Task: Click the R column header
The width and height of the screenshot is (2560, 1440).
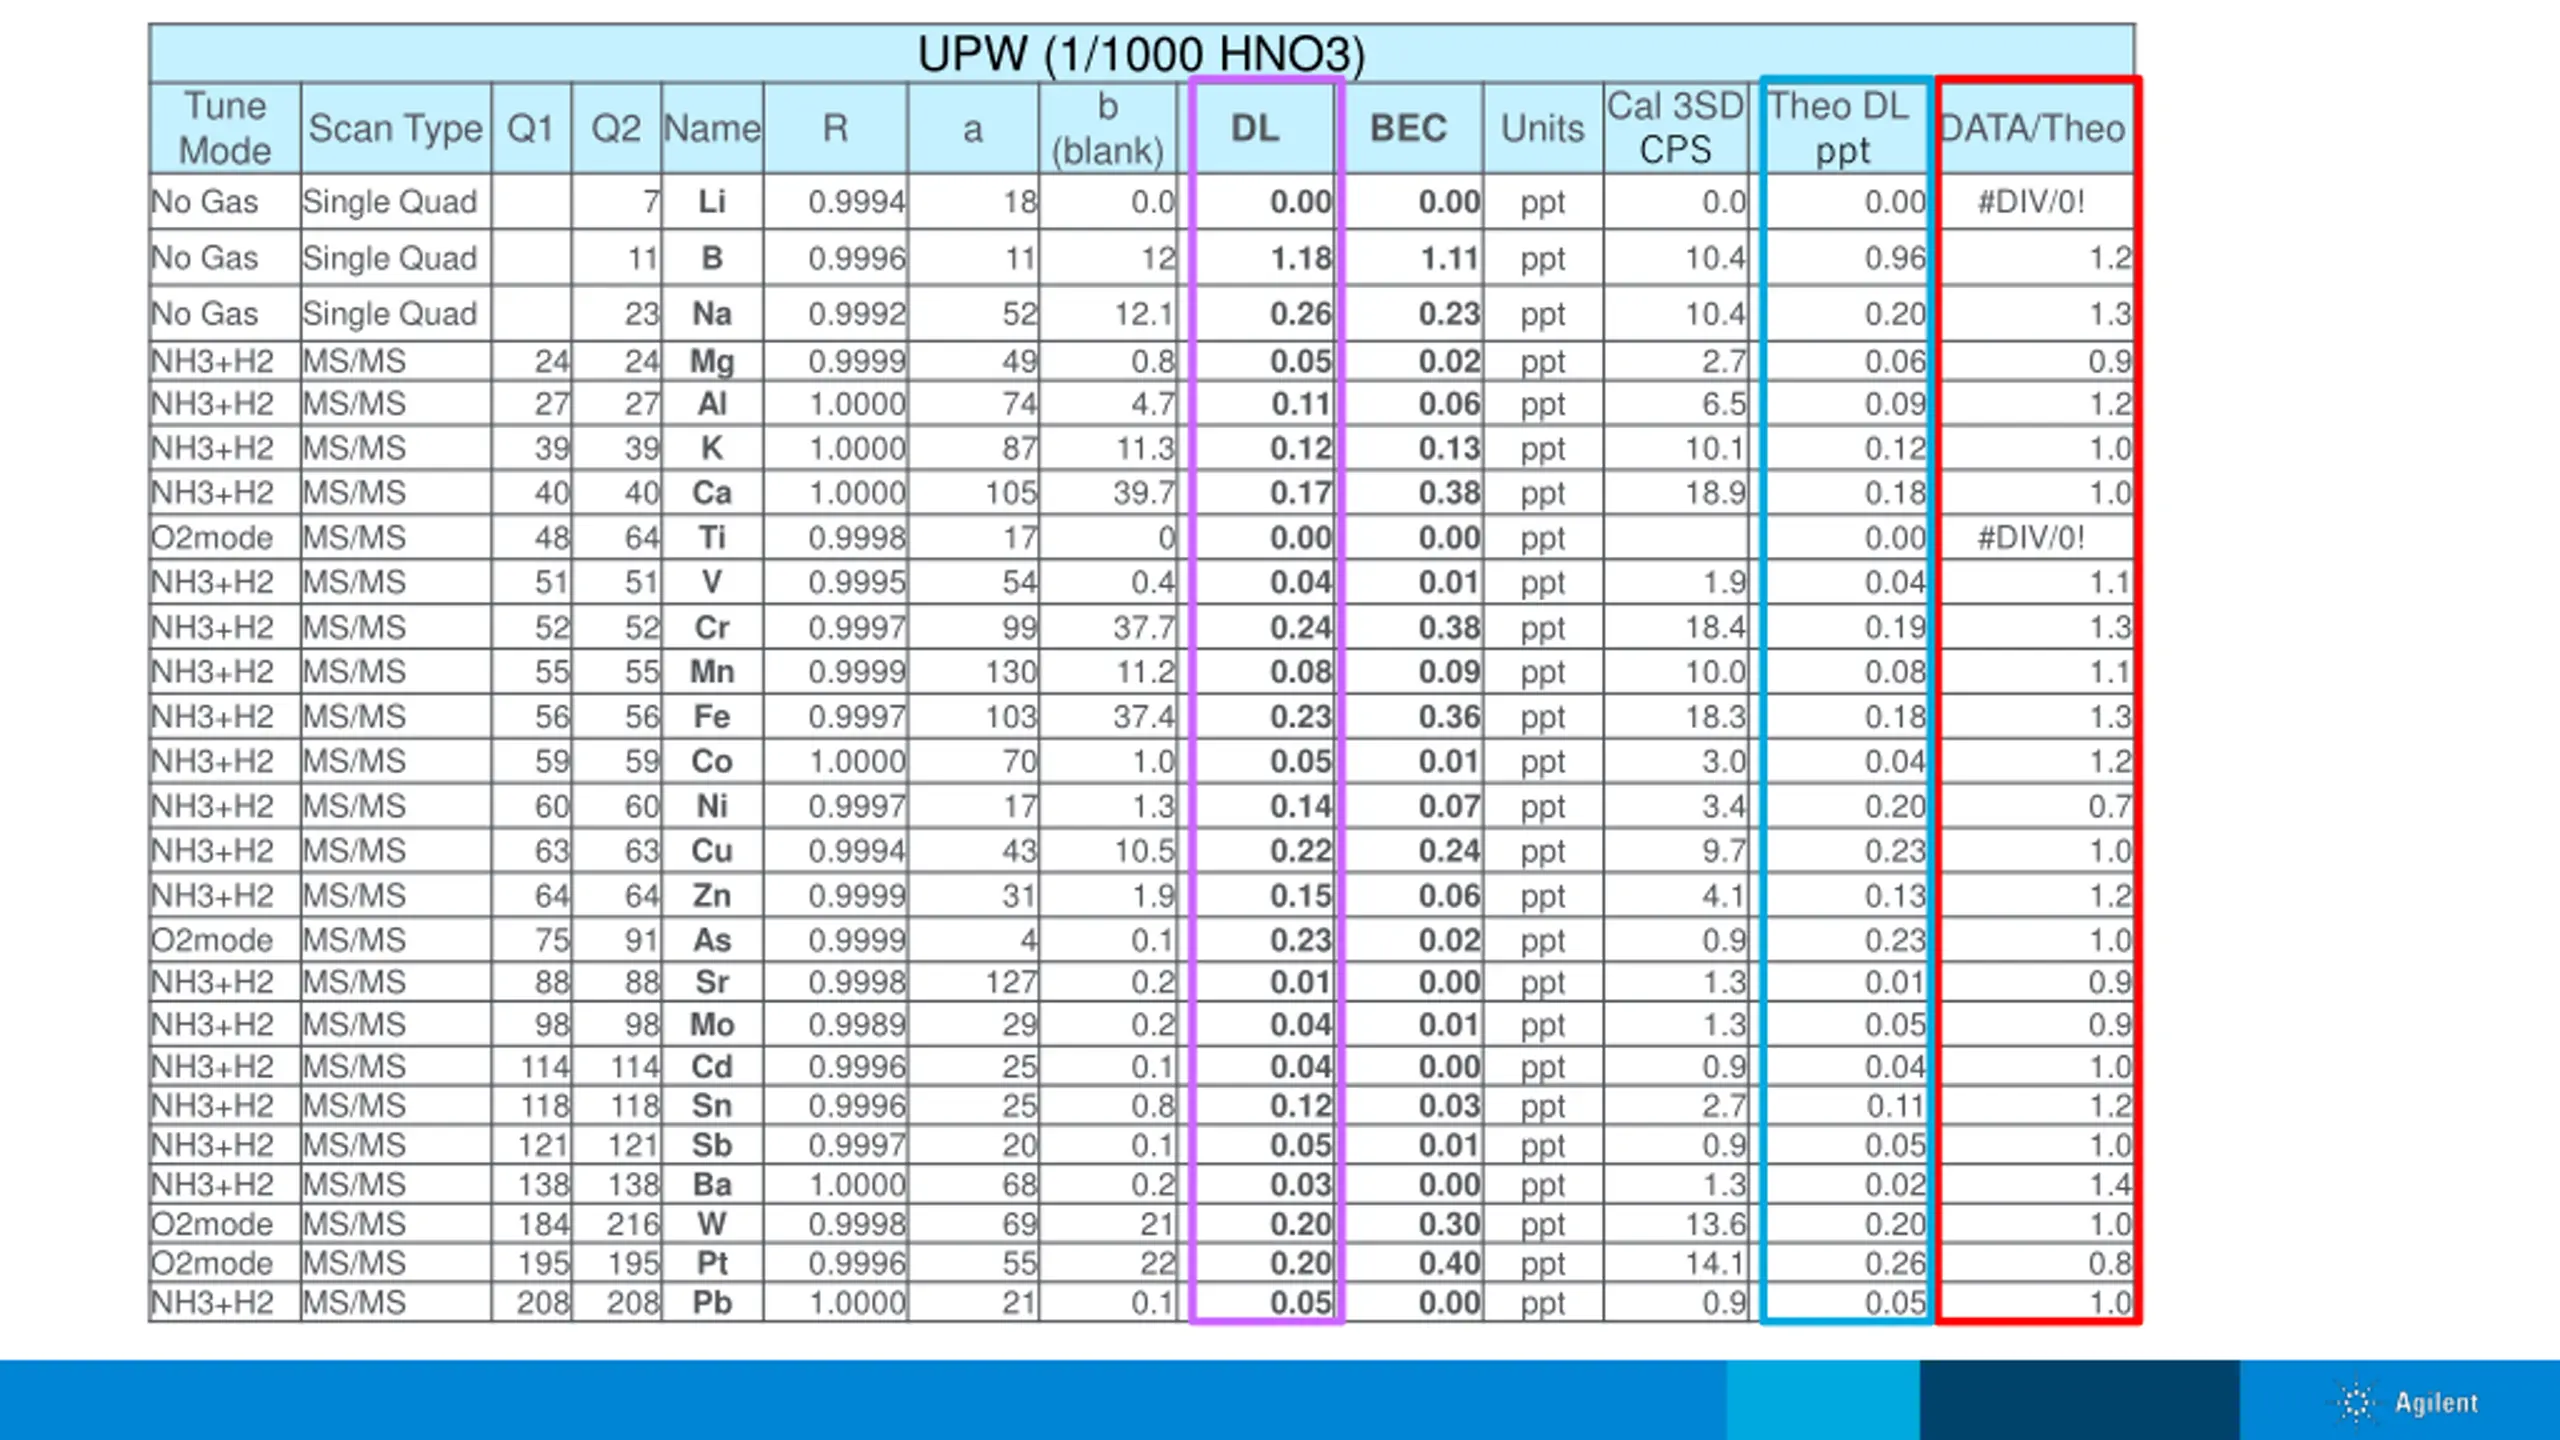Action: 835,128
